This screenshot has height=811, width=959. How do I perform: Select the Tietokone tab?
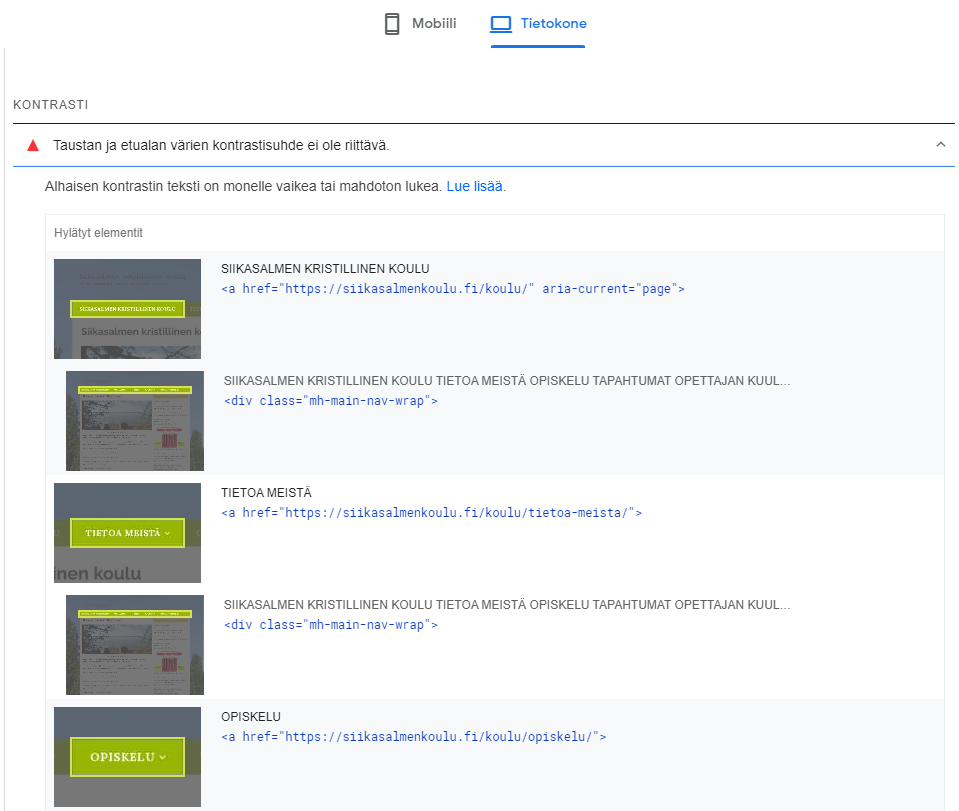pos(538,24)
